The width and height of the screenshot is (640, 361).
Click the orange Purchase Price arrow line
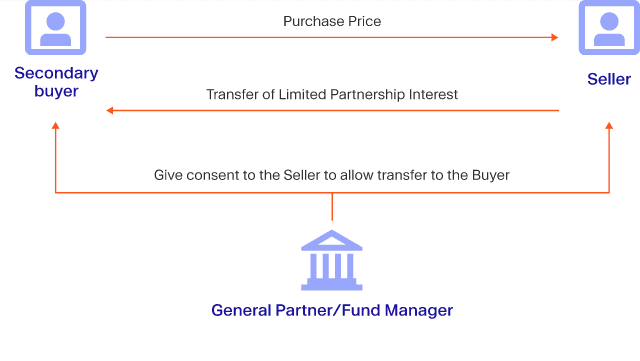click(x=332, y=37)
